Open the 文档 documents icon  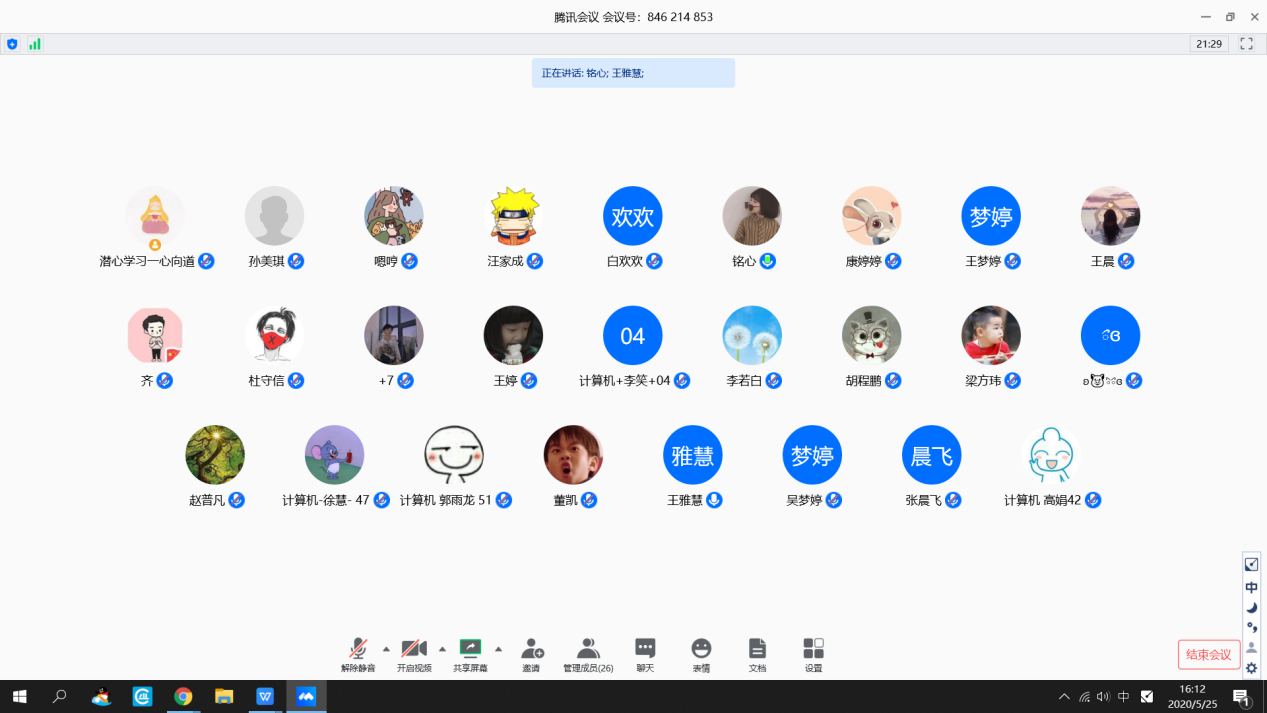[757, 650]
